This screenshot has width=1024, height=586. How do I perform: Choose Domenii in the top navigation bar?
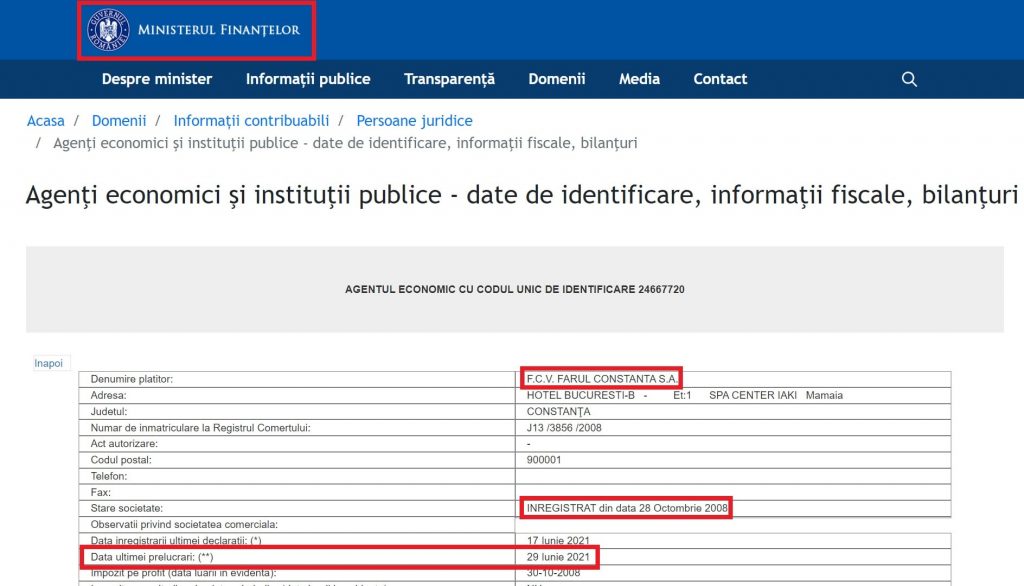pyautogui.click(x=557, y=79)
